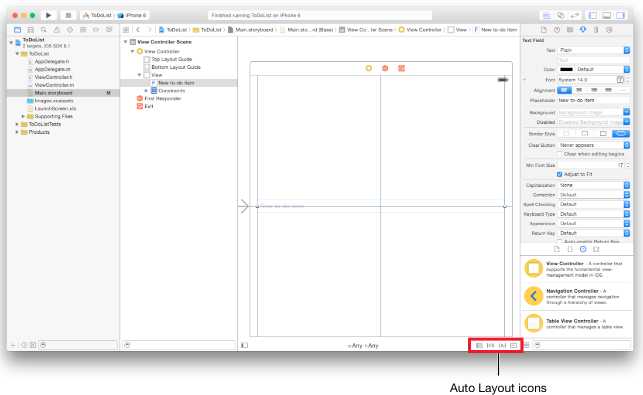
Task: Click the 'Any Any' size class control
Action: [363, 346]
